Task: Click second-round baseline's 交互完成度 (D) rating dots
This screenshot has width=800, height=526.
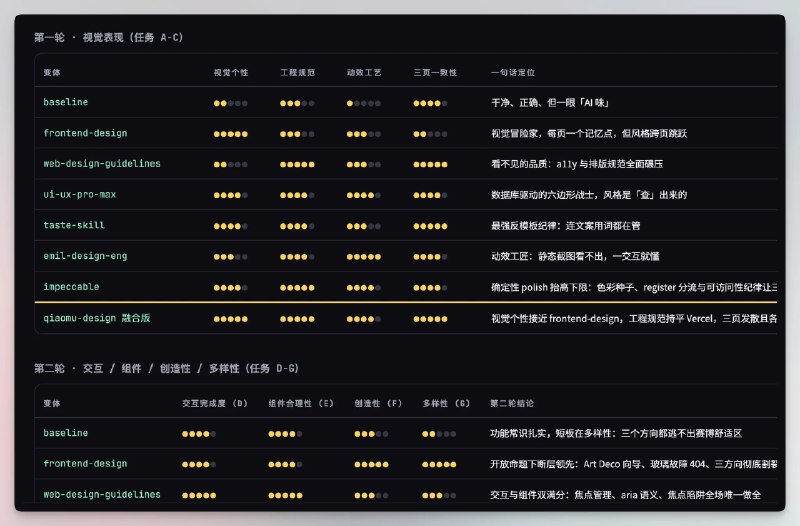Action: 199,434
